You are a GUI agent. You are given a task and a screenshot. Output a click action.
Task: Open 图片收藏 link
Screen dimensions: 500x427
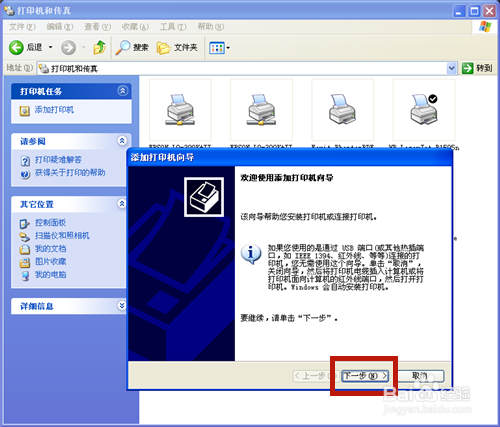tap(50, 262)
